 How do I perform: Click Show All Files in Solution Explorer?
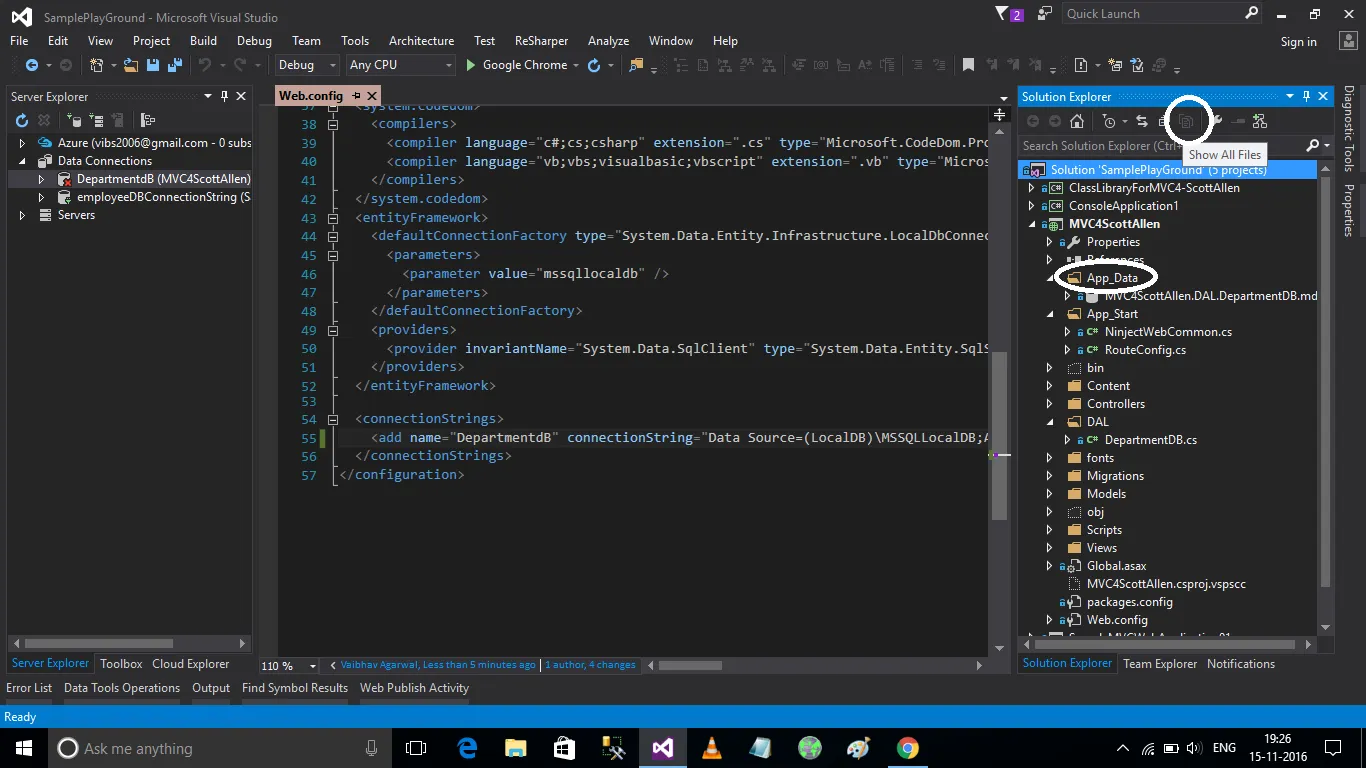tap(1187, 121)
